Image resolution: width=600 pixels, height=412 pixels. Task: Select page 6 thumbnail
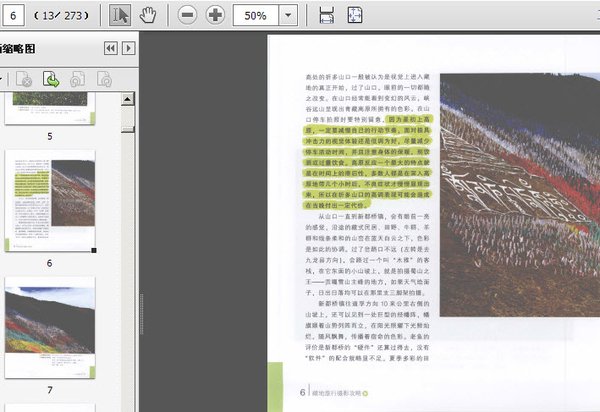tap(50, 201)
